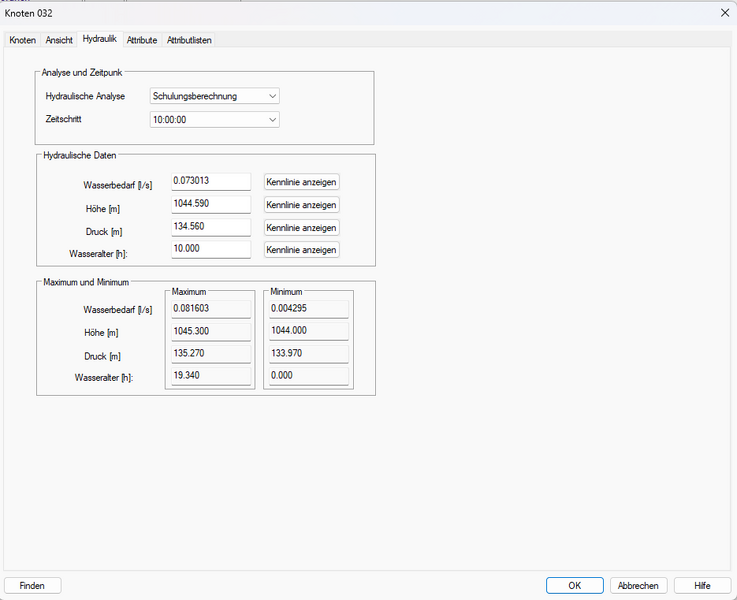Click the Zeitschritt label

[63, 119]
